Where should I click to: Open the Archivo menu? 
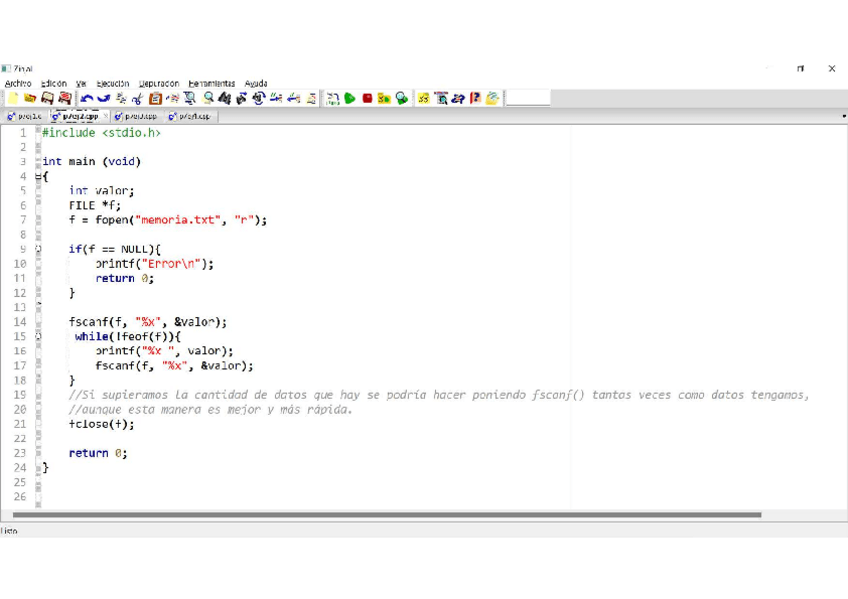pyautogui.click(x=18, y=84)
